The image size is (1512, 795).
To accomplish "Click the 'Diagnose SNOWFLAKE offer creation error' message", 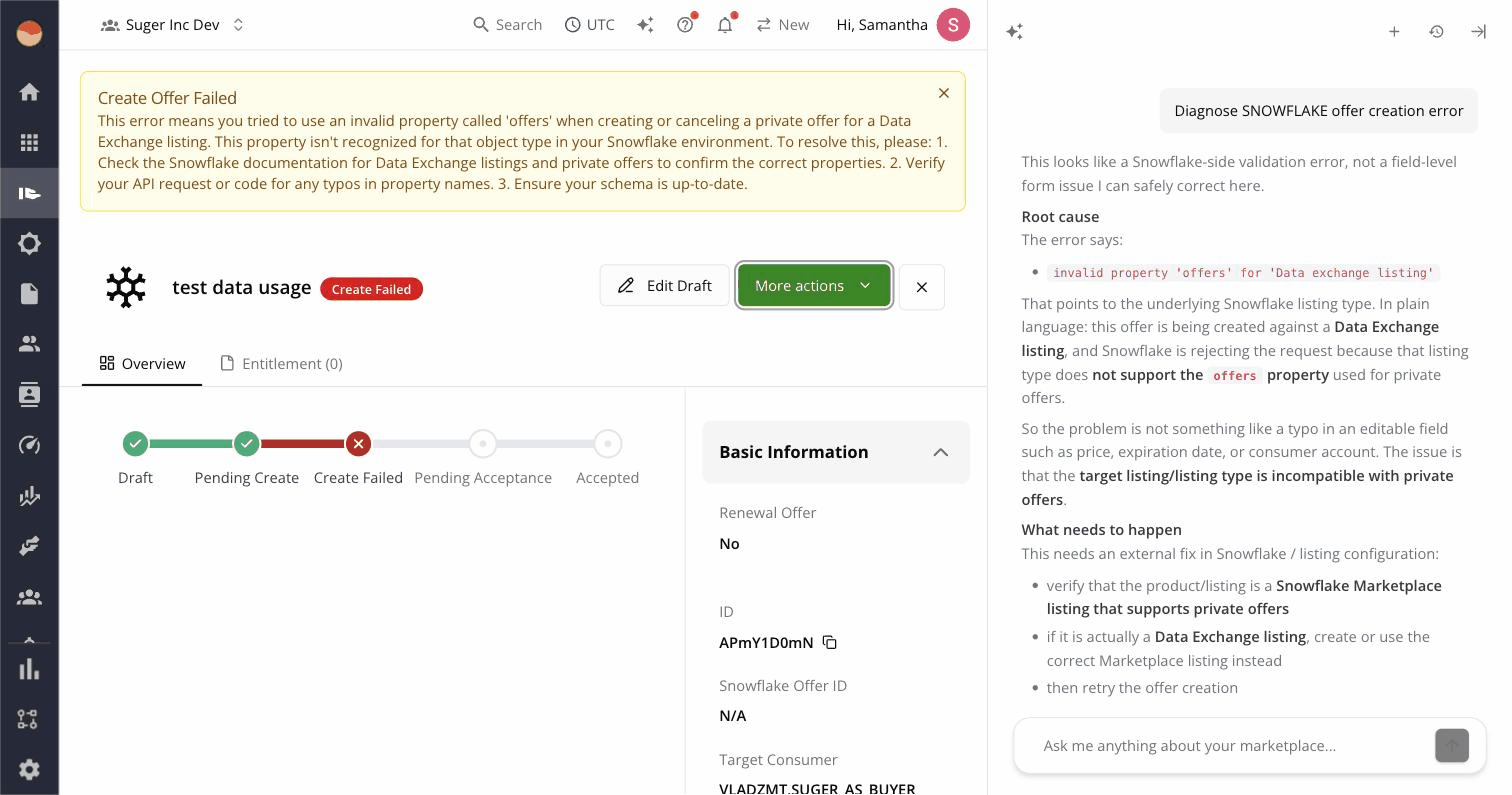I will click(x=1318, y=111).
